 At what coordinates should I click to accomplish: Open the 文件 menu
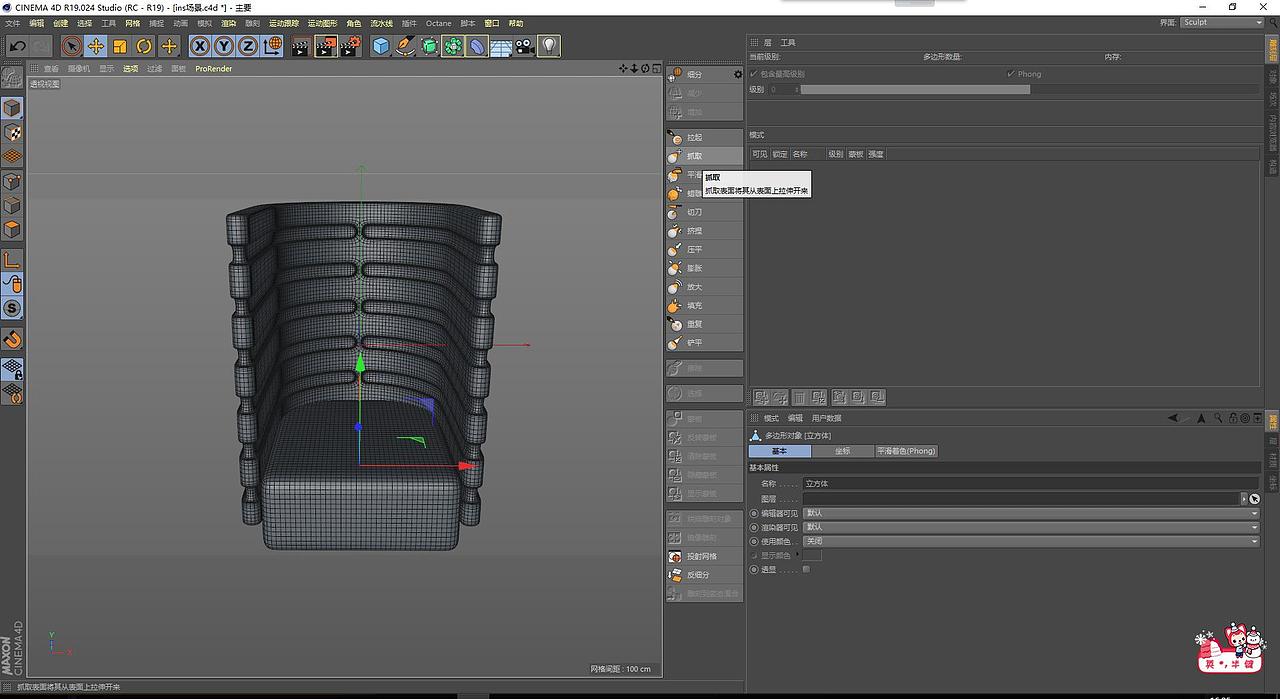(x=13, y=23)
